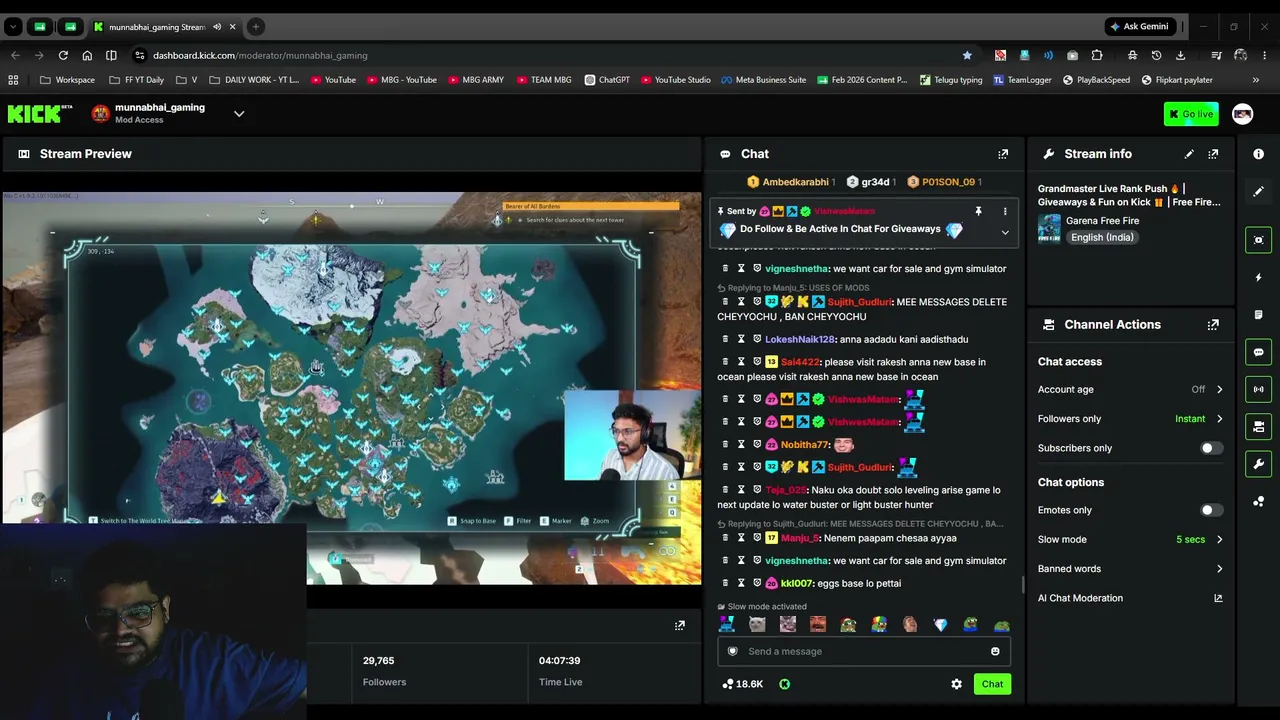Click the Stream info edit pencil
1280x720 pixels.
(x=1189, y=154)
